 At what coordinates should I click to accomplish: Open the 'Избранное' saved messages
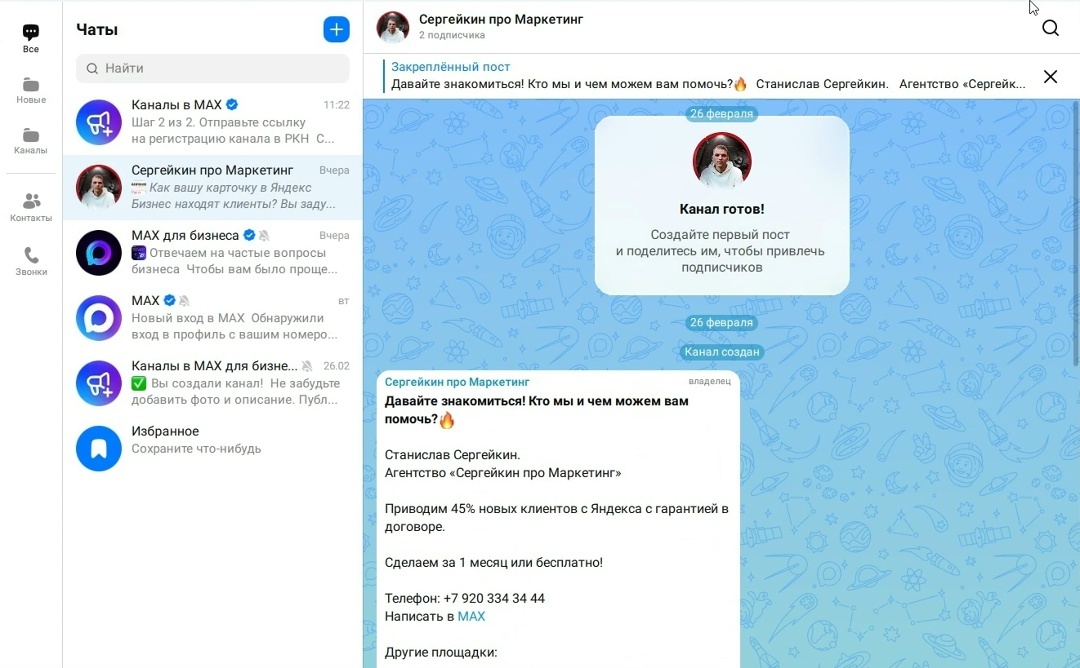pos(213,448)
